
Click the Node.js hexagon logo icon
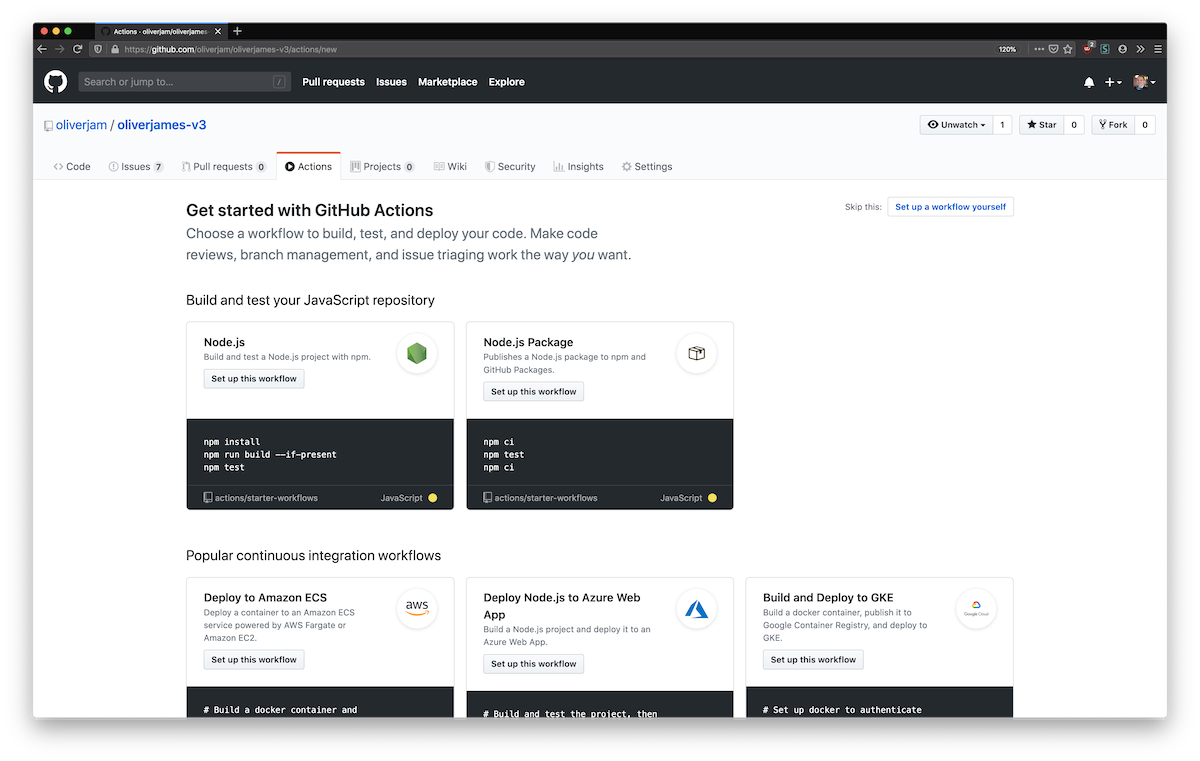[417, 353]
